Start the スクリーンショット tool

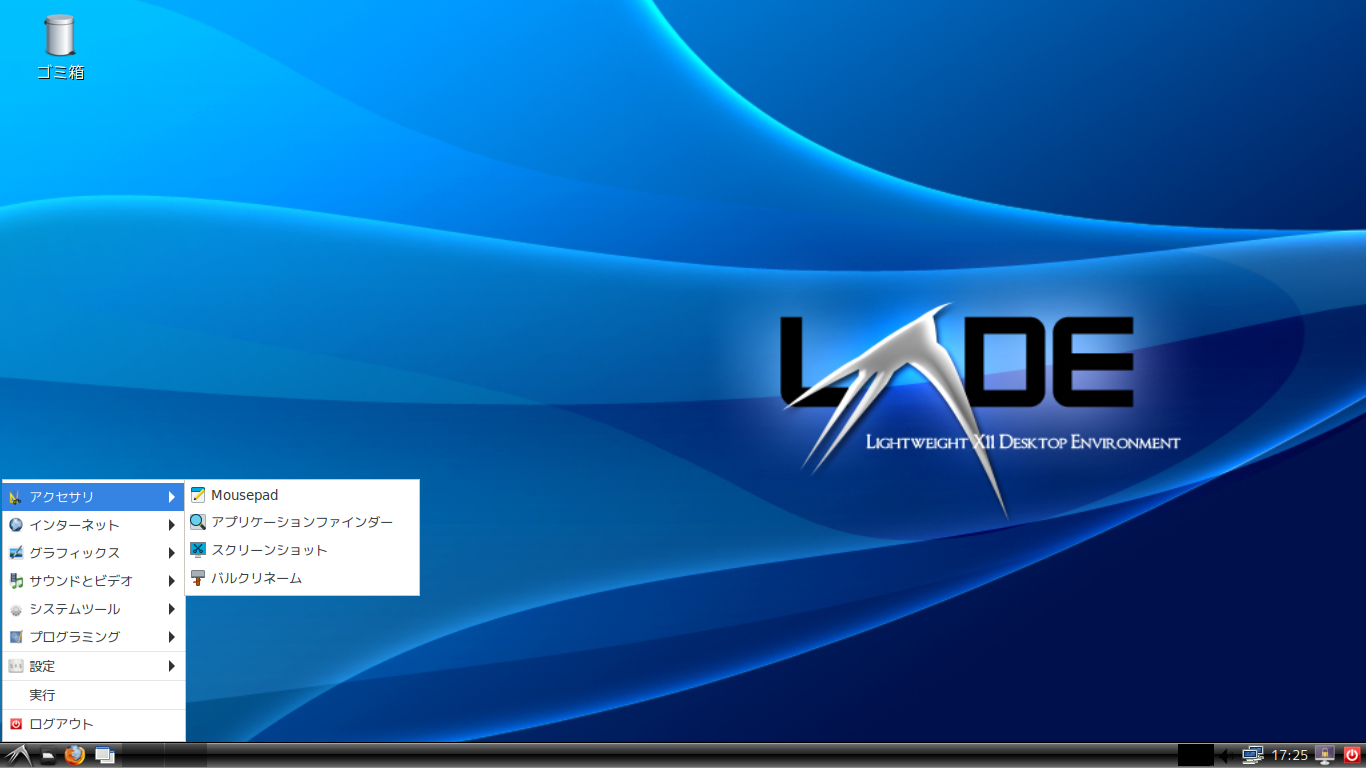302,550
